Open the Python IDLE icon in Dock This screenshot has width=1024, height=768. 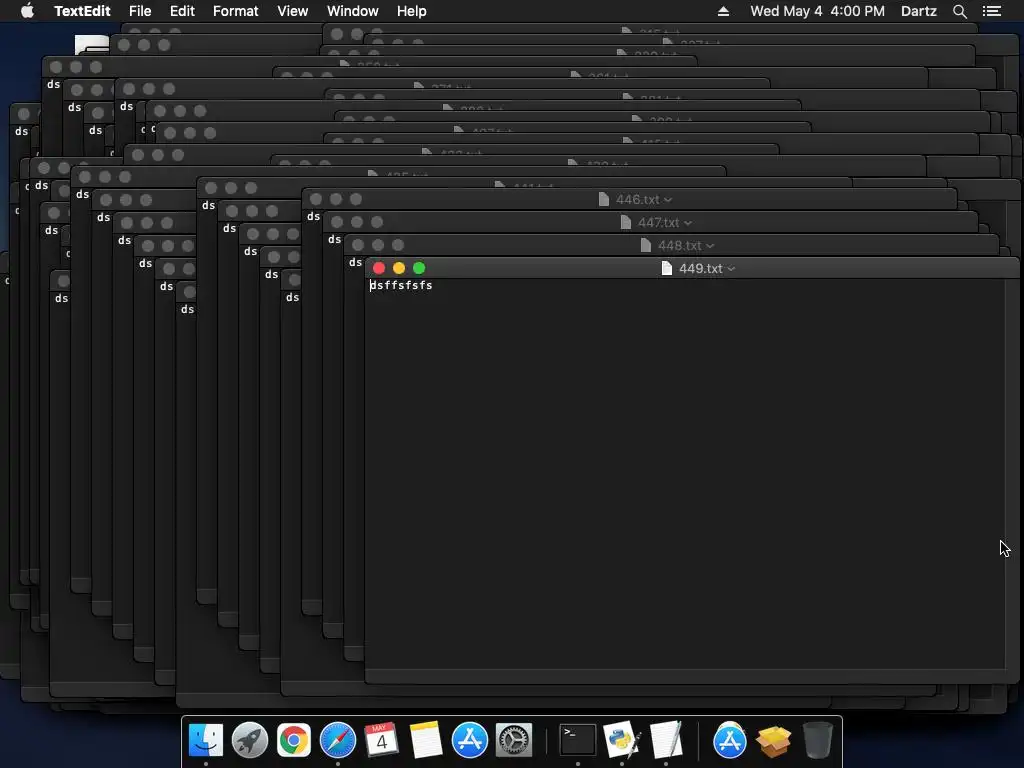622,741
